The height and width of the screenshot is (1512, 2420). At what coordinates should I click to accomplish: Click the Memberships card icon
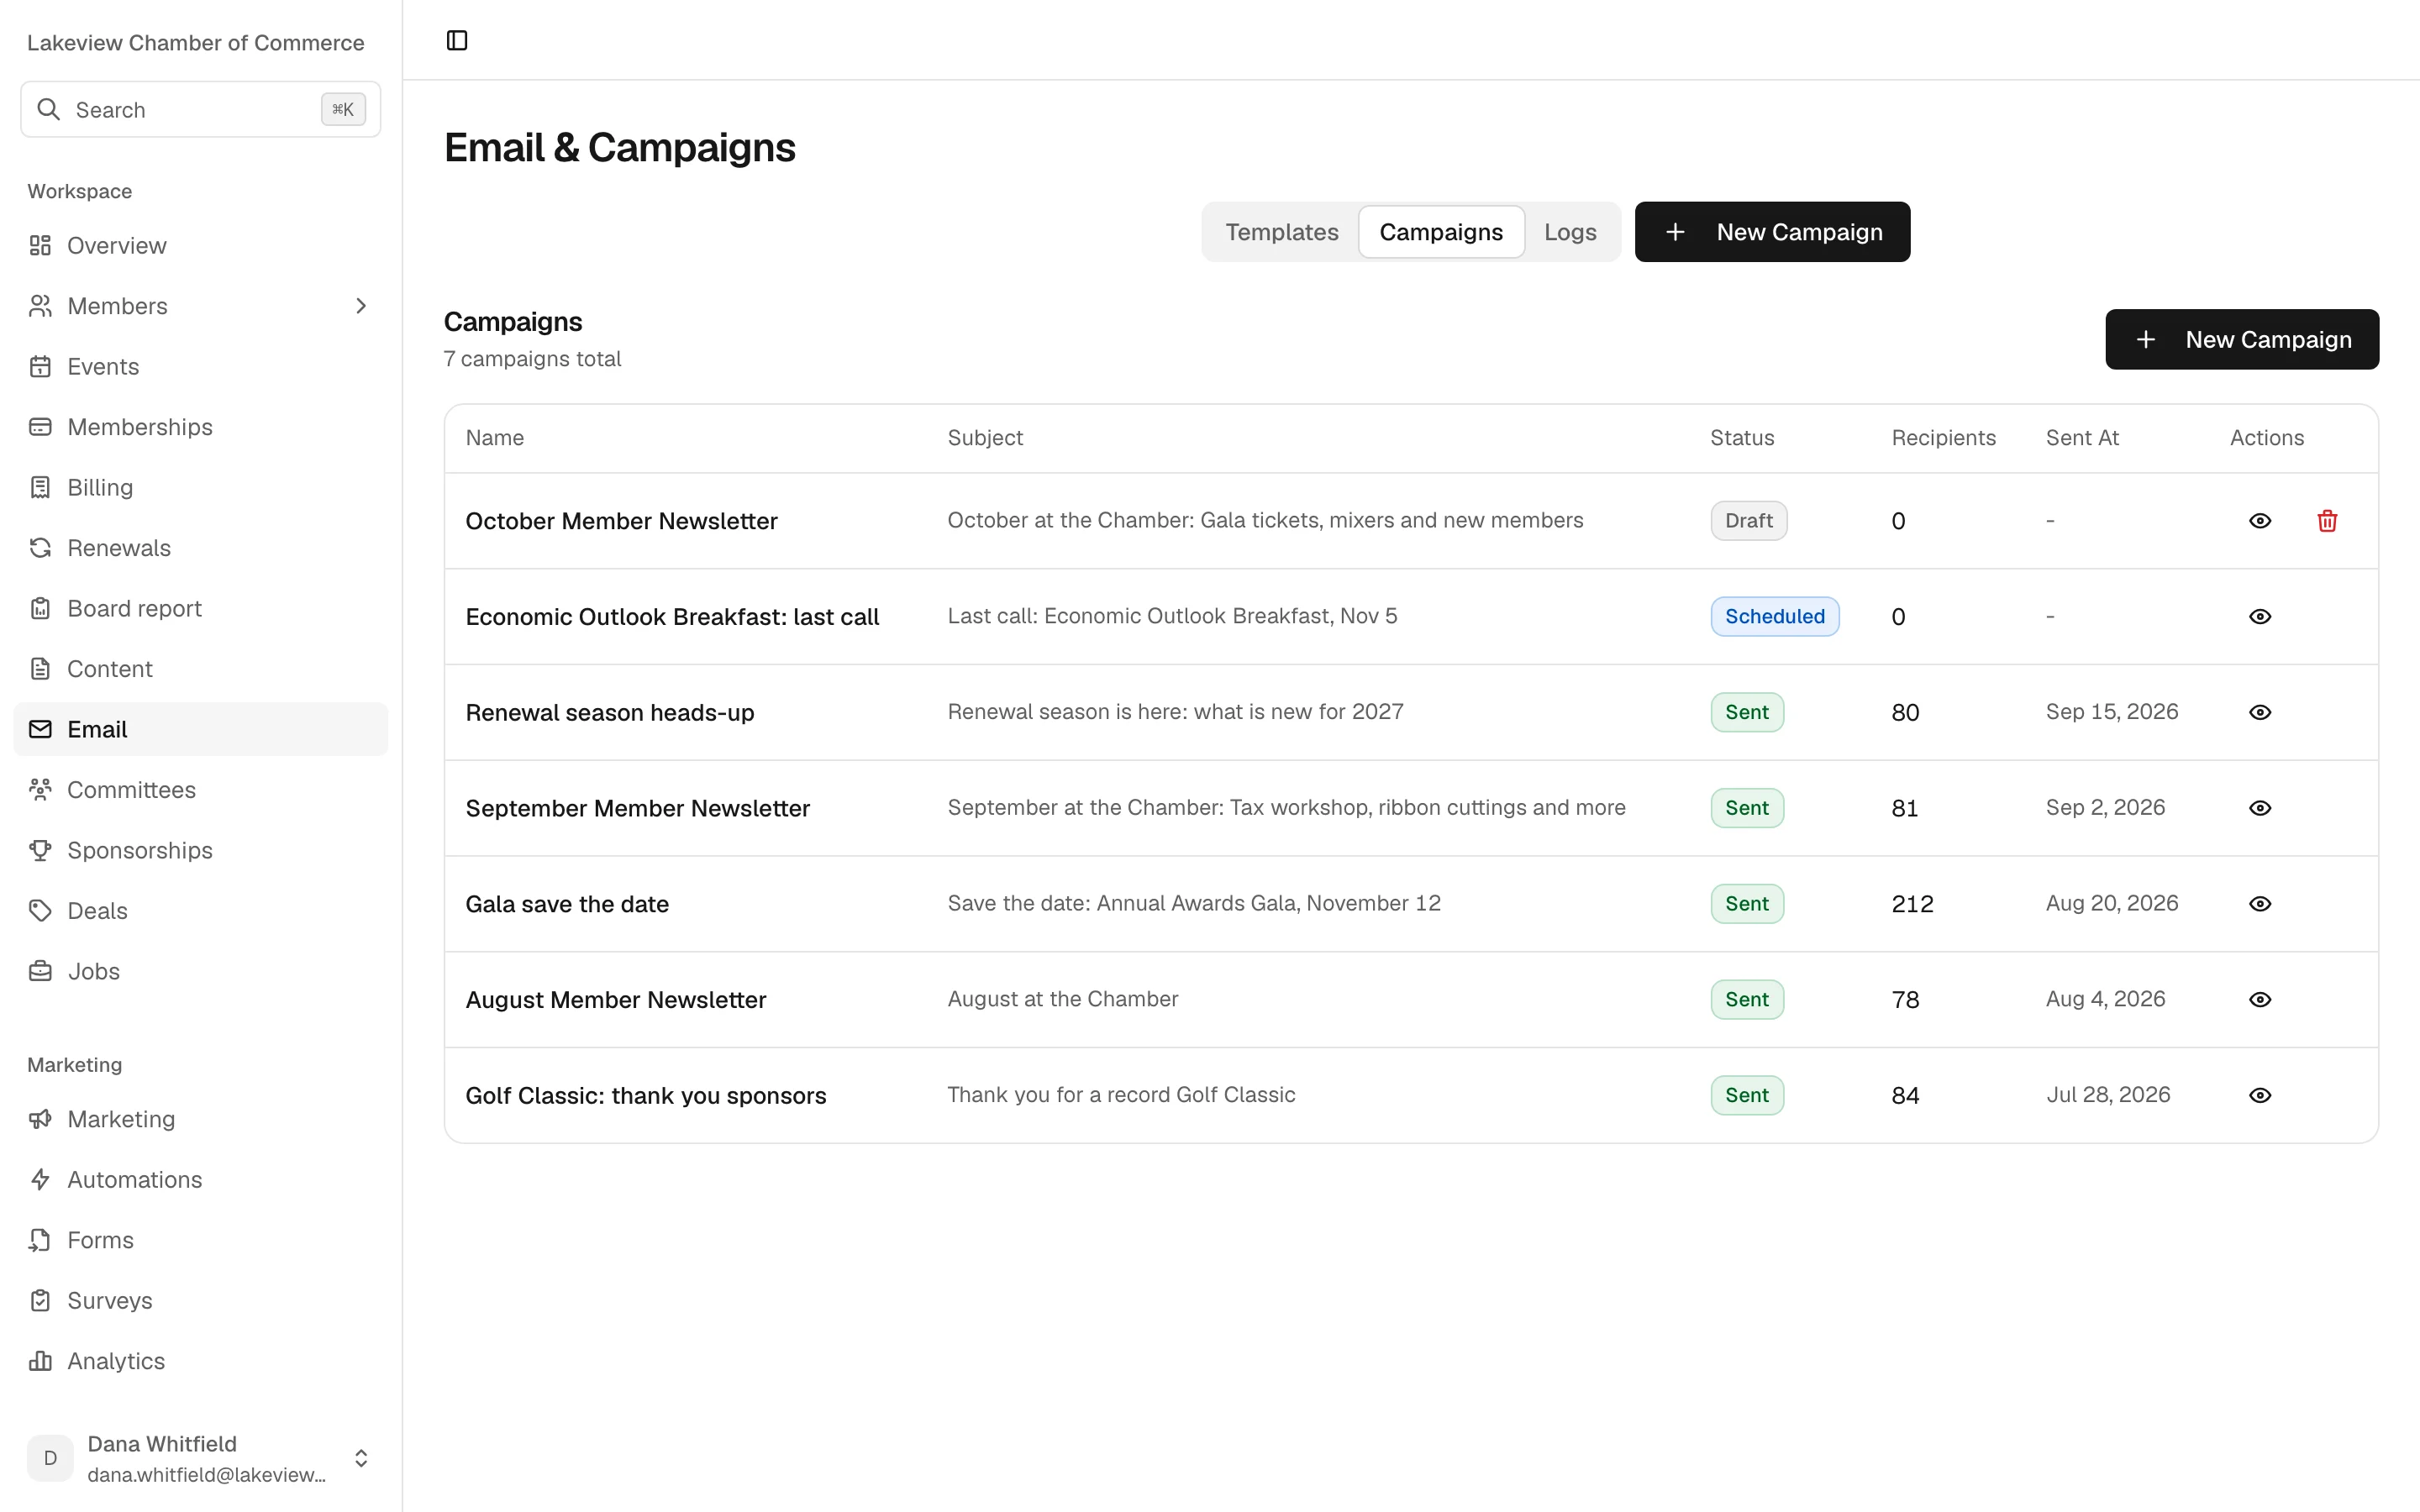pyautogui.click(x=40, y=427)
